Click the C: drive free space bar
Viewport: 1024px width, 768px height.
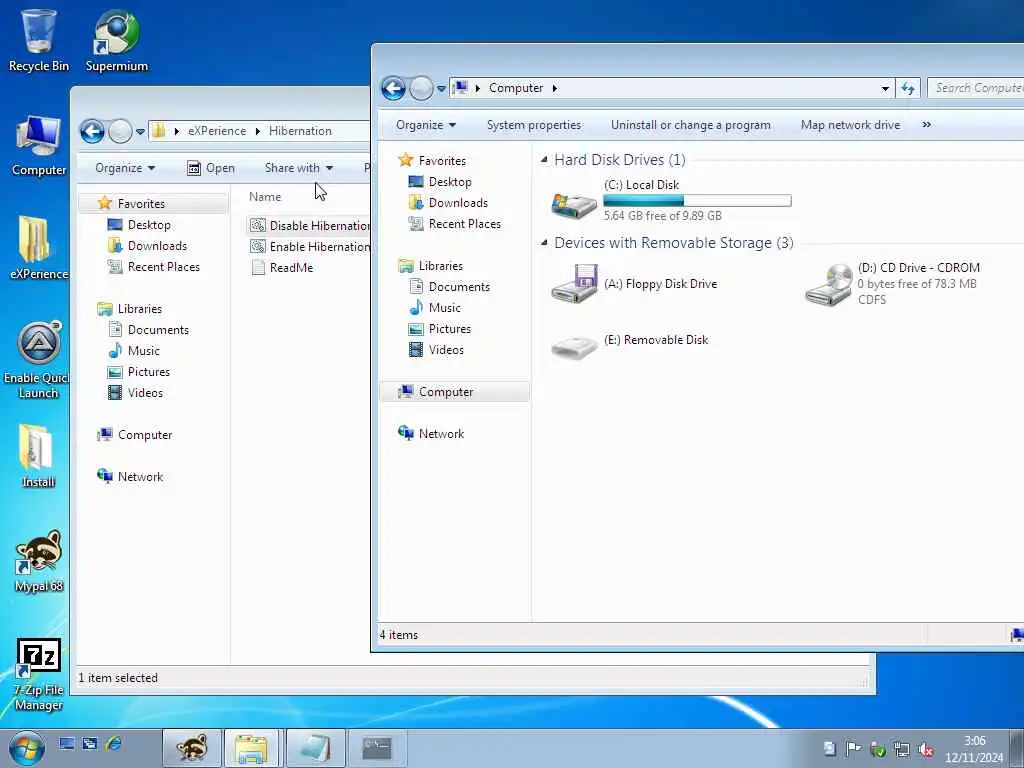(x=697, y=200)
